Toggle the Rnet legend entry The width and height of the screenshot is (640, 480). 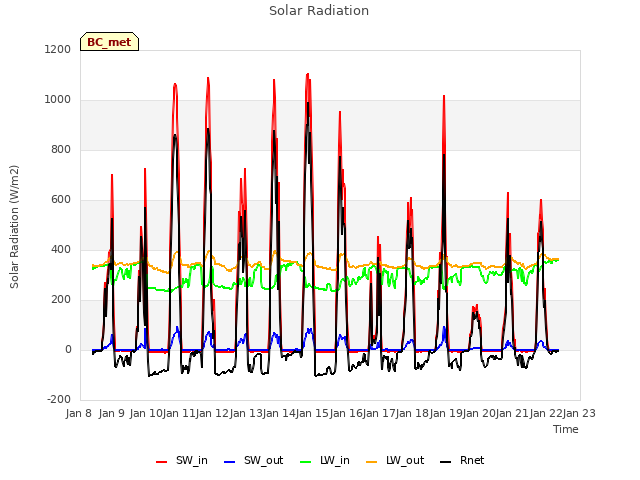(x=462, y=460)
